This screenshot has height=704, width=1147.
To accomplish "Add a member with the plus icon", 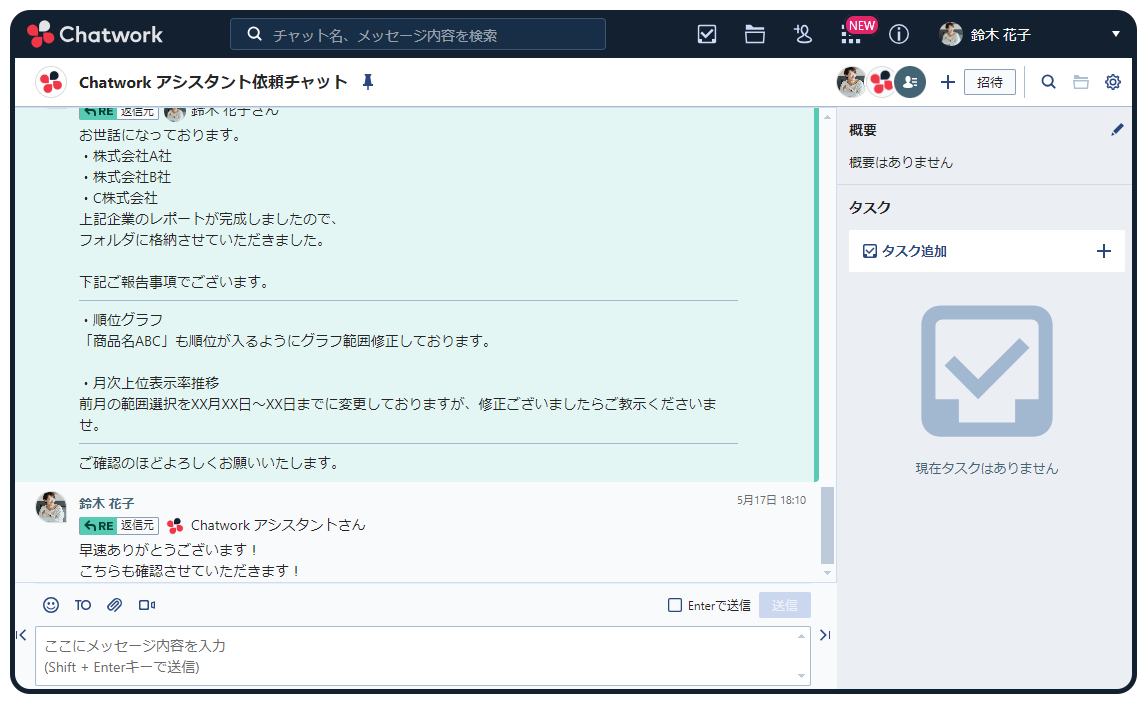I will coord(947,82).
